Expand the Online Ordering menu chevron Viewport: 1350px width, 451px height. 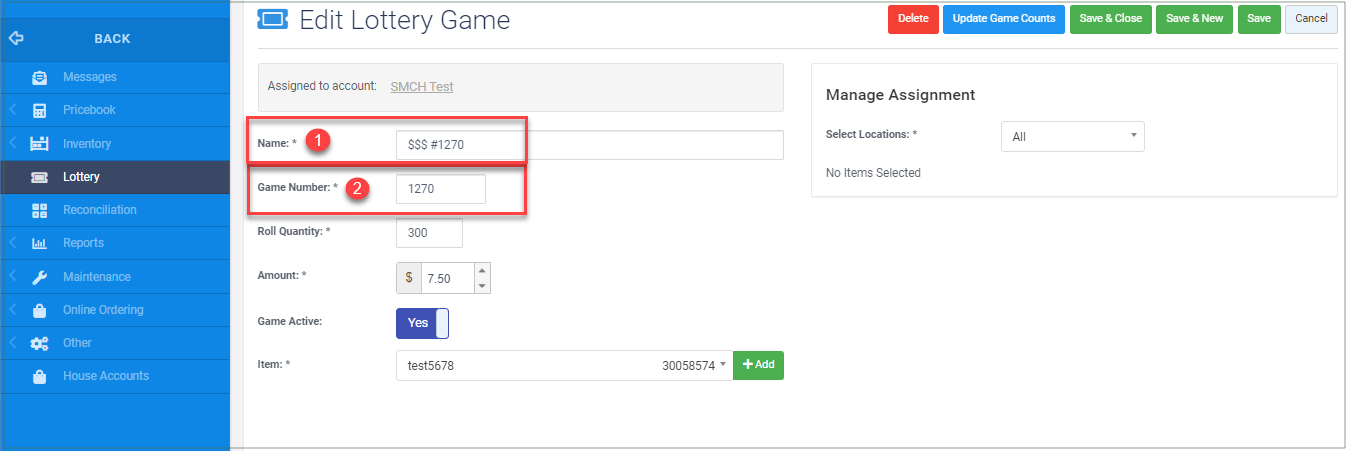pos(13,310)
